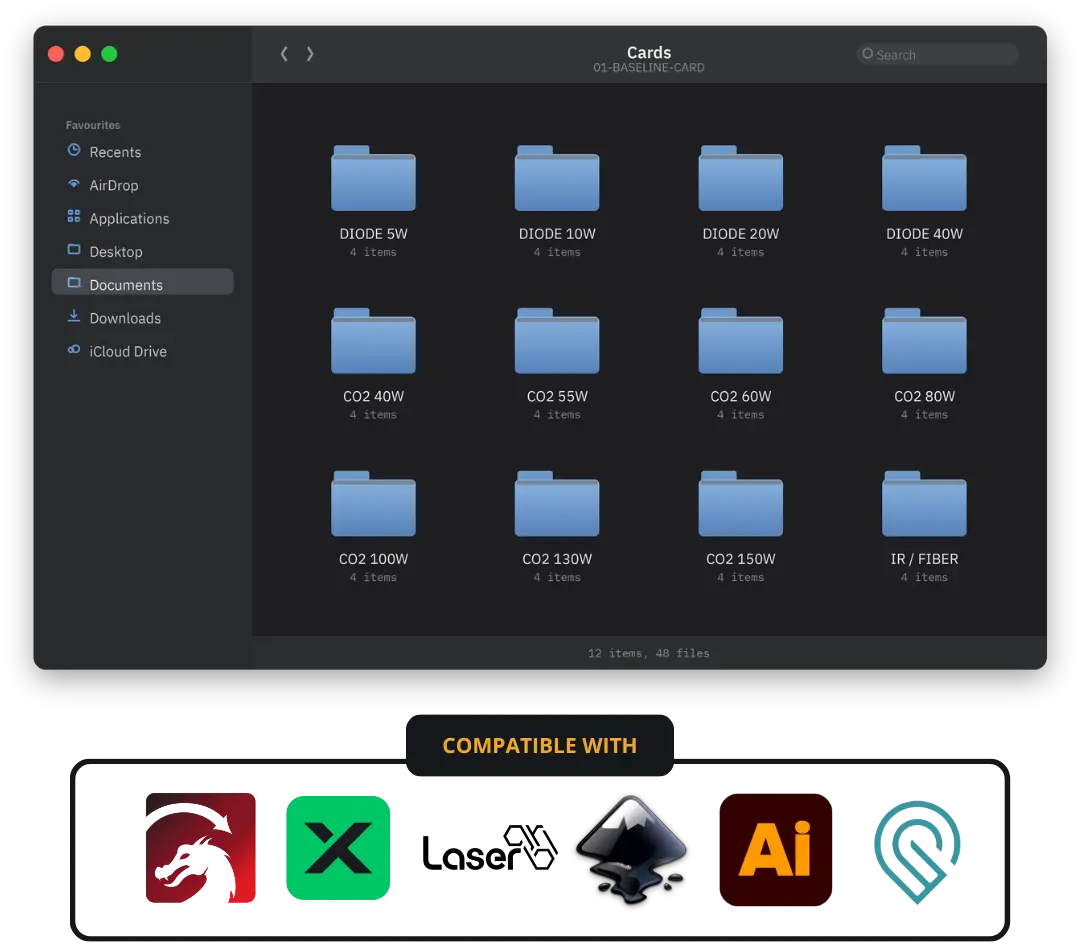This screenshot has height=950, width=1080.
Task: Open the CO2 150W folder
Action: click(740, 504)
